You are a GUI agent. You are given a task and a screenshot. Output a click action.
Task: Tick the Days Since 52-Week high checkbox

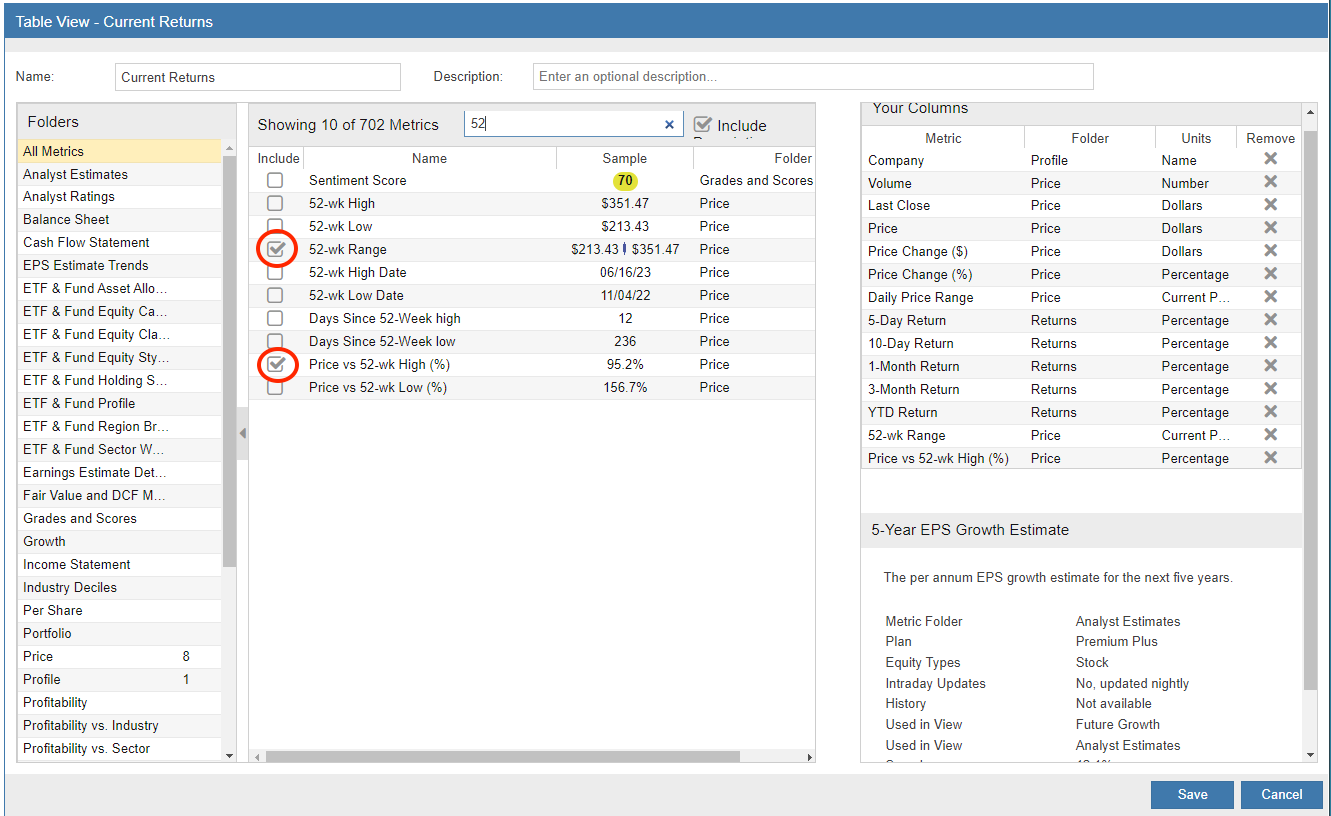(275, 318)
